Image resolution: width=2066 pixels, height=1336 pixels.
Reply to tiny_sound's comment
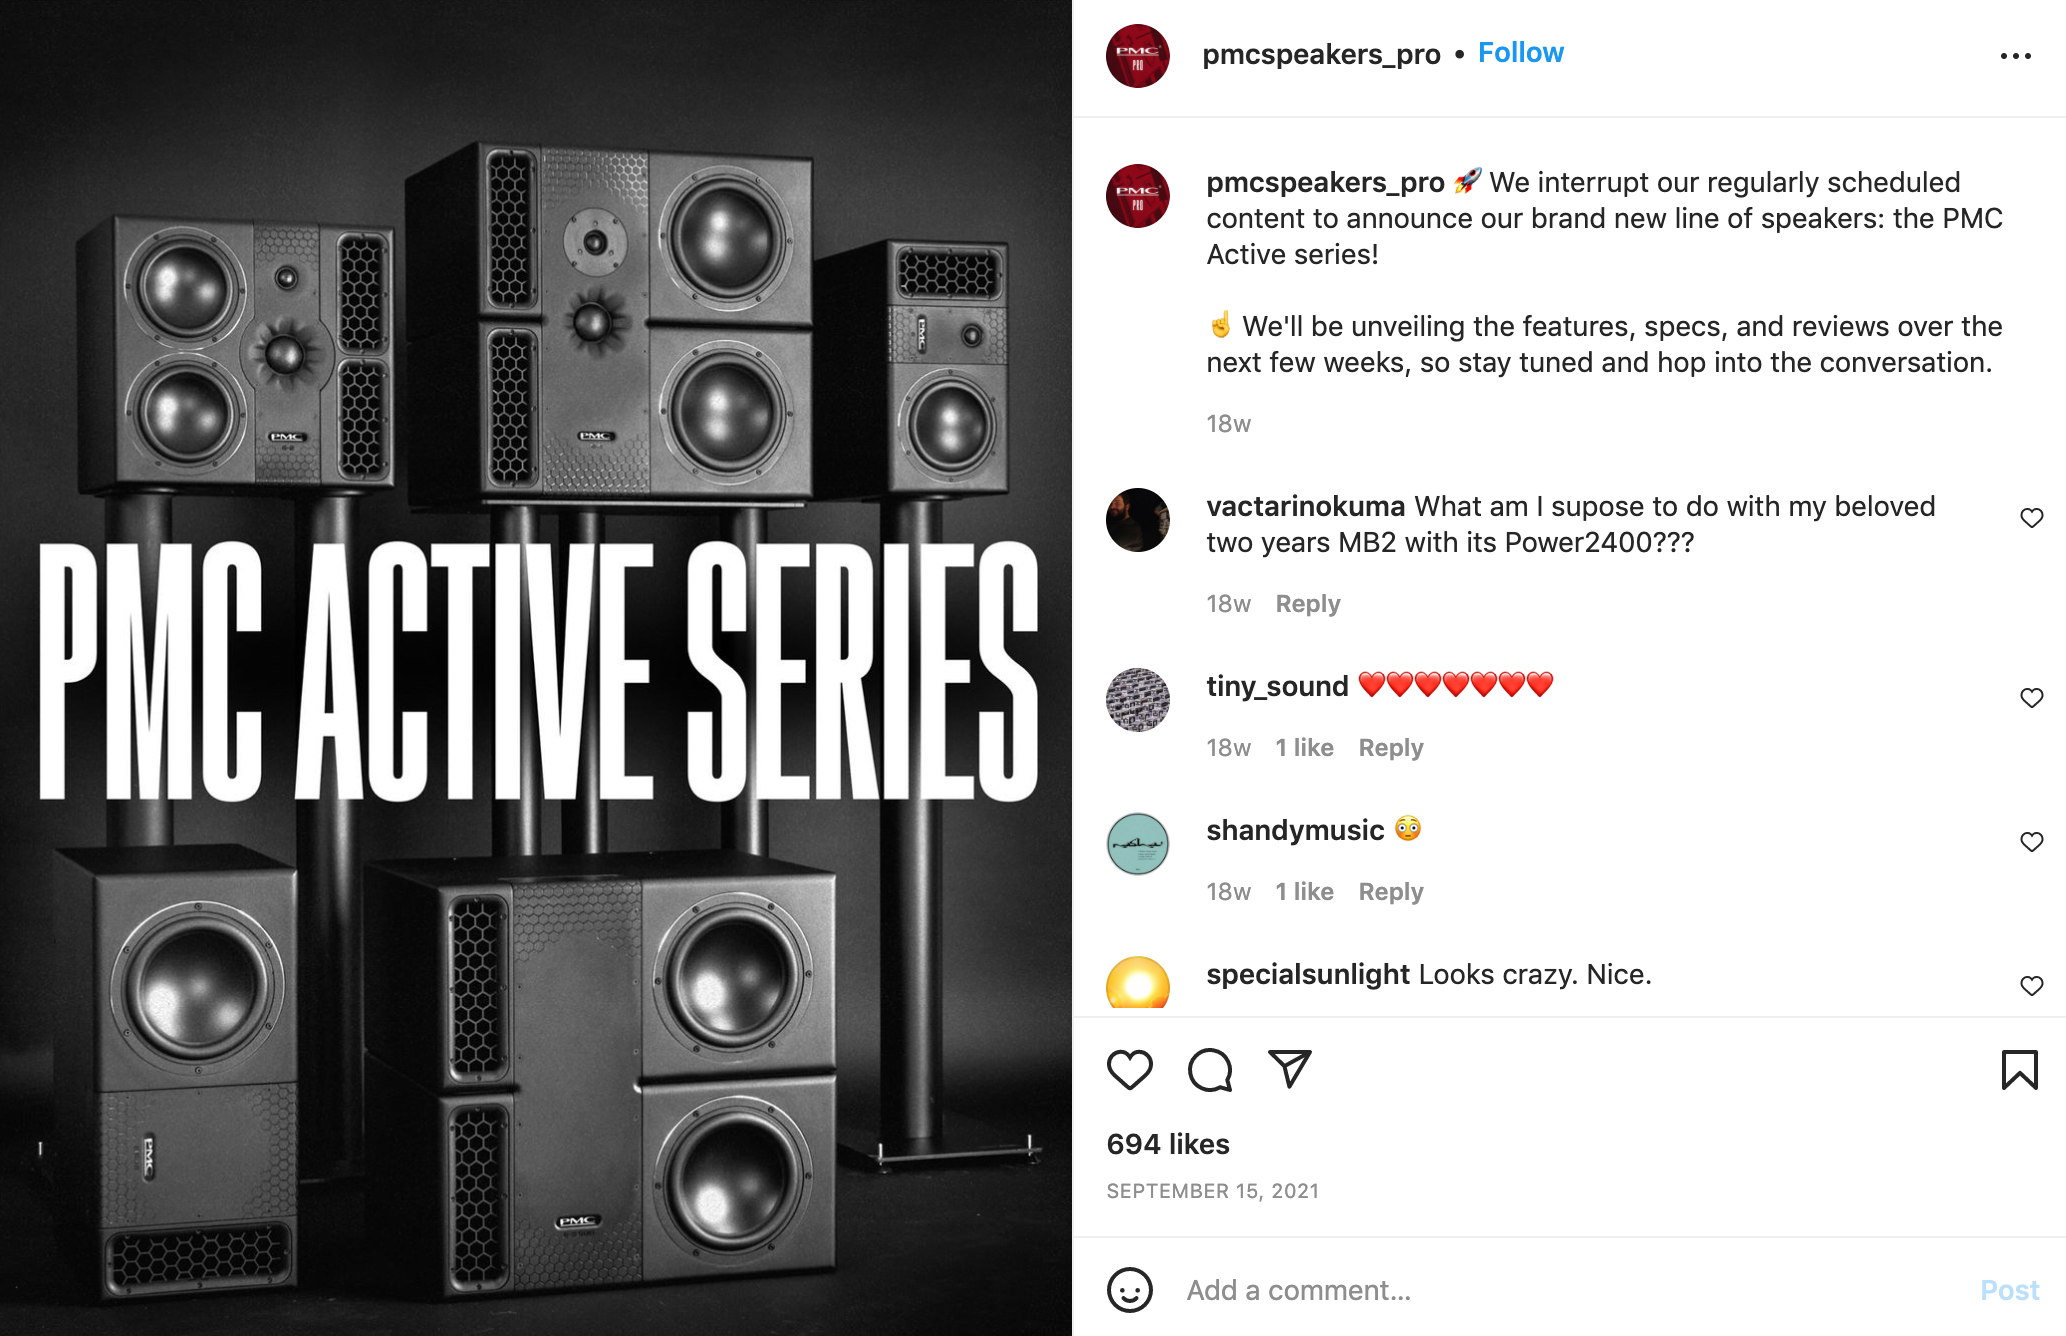tap(1391, 748)
